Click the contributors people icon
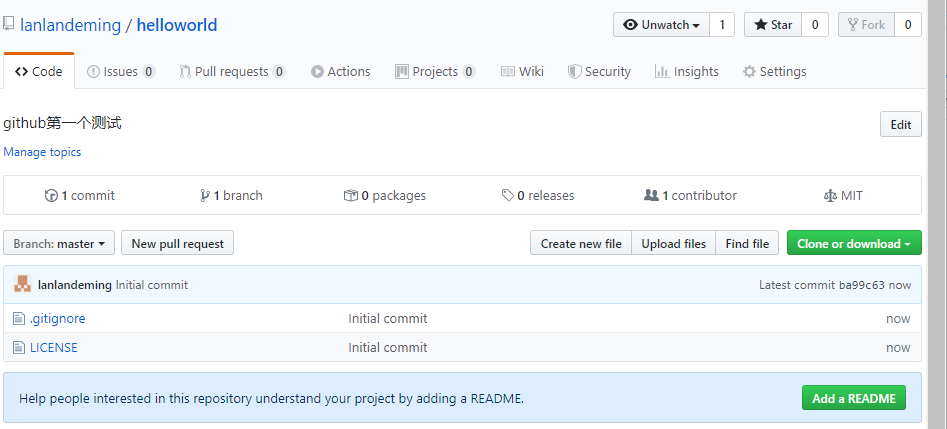The height and width of the screenshot is (429, 947). (x=651, y=195)
